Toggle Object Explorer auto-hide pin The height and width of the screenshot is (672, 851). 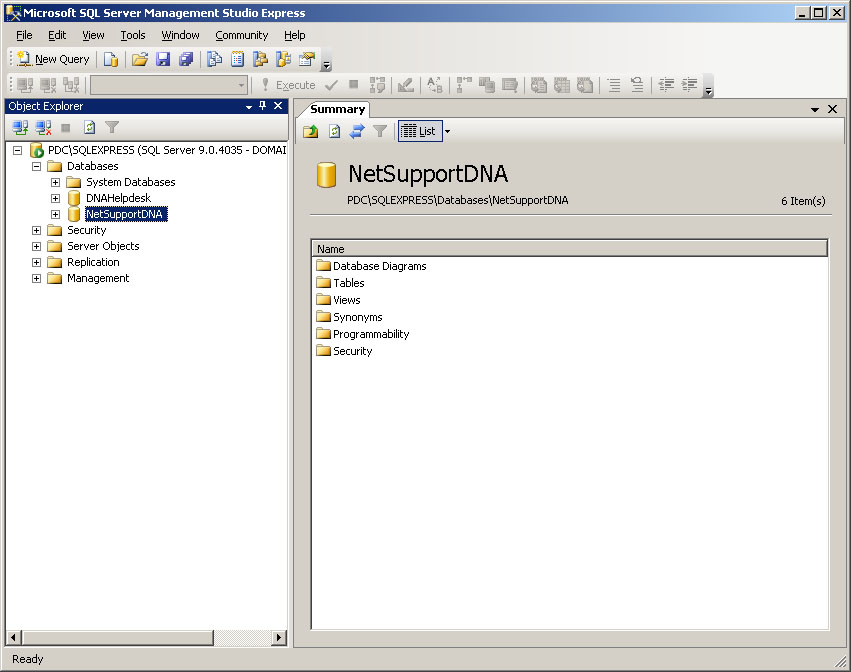point(263,106)
